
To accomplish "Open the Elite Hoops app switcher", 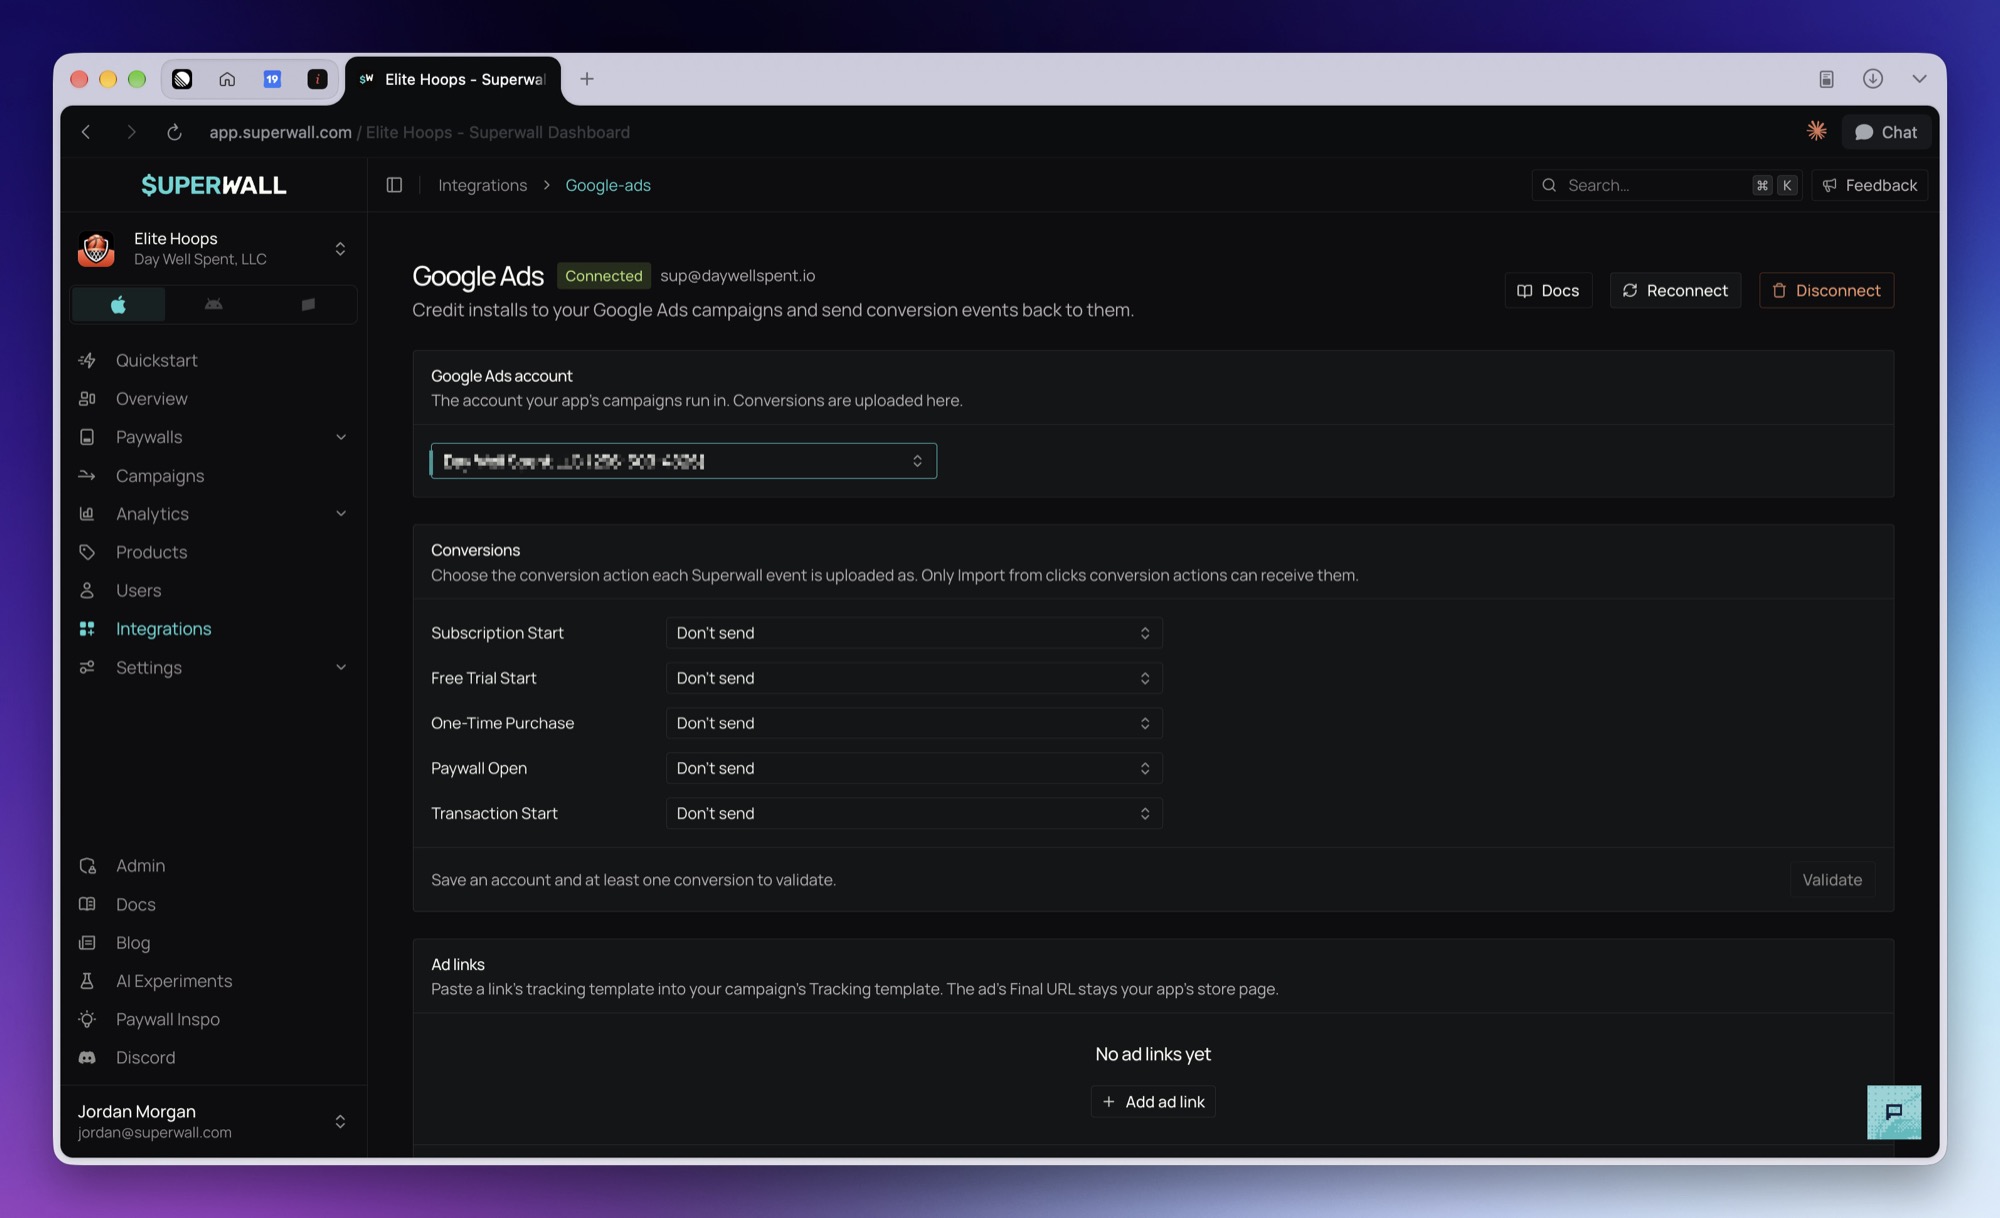I will point(213,248).
